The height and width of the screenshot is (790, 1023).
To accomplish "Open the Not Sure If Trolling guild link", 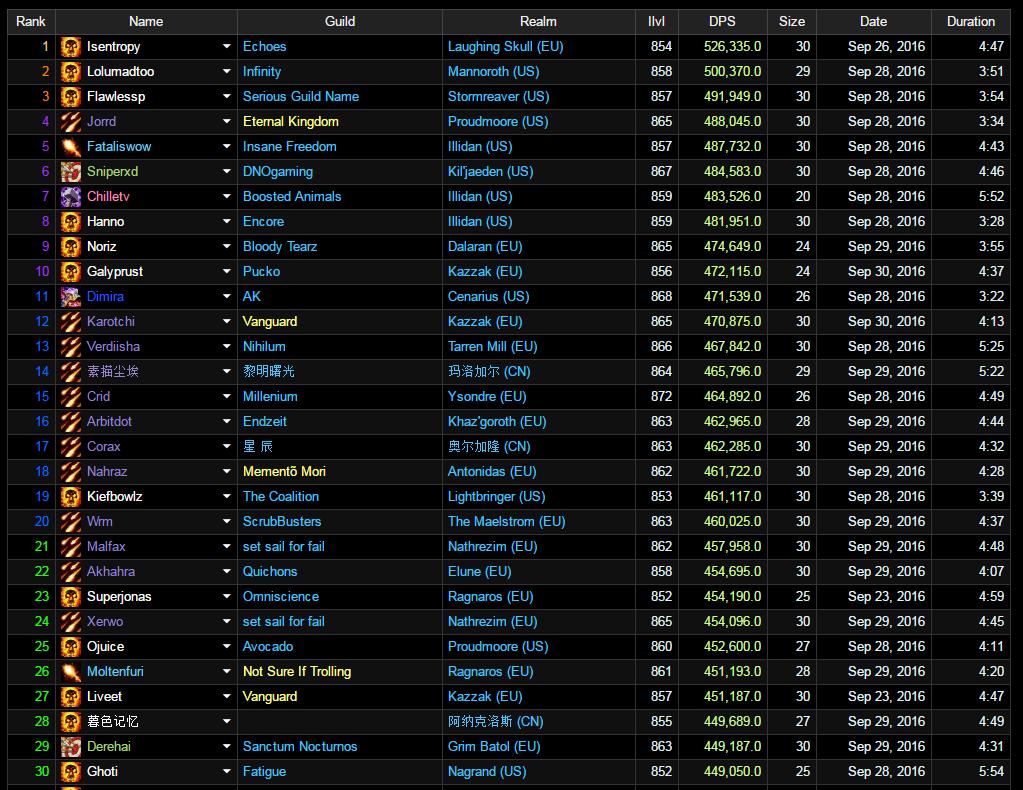I will coord(297,672).
